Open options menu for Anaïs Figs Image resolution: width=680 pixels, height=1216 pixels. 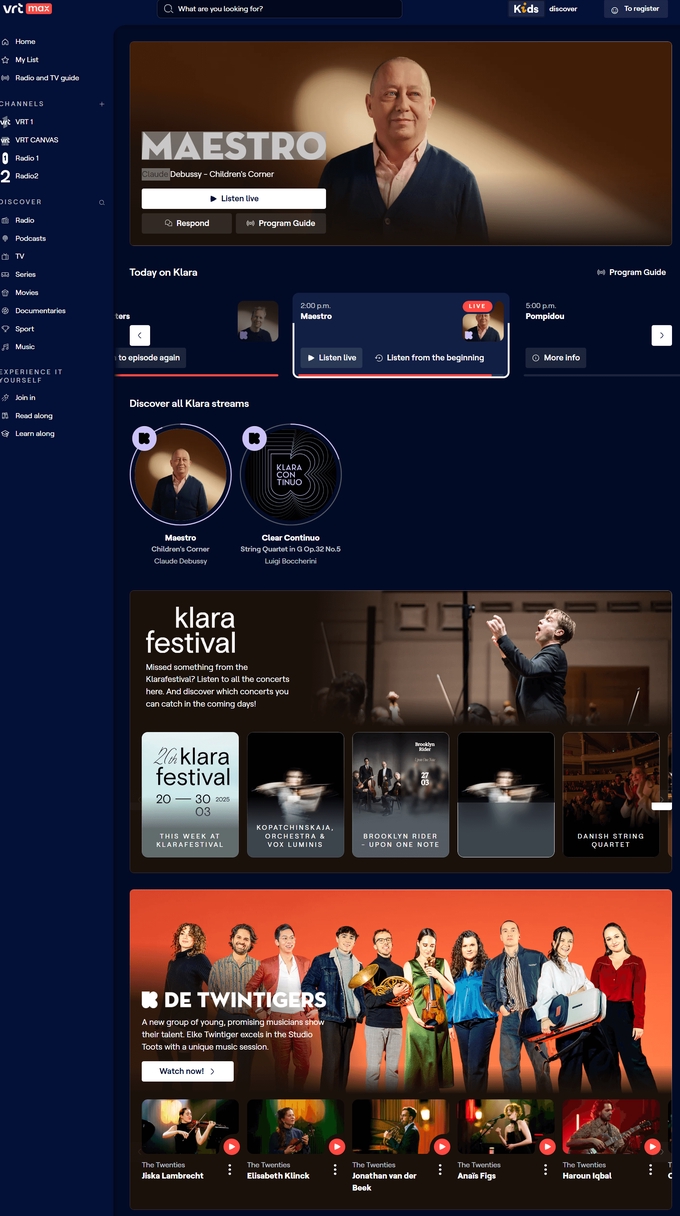545,1170
